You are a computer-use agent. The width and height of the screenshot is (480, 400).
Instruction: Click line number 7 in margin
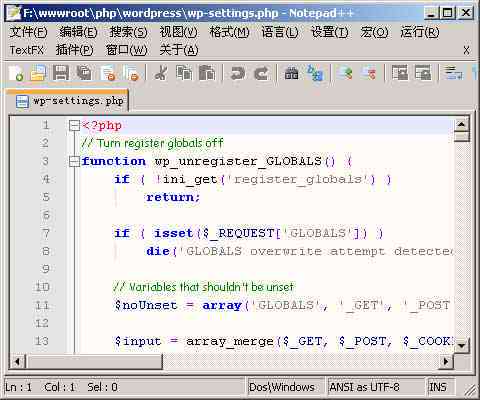point(46,233)
